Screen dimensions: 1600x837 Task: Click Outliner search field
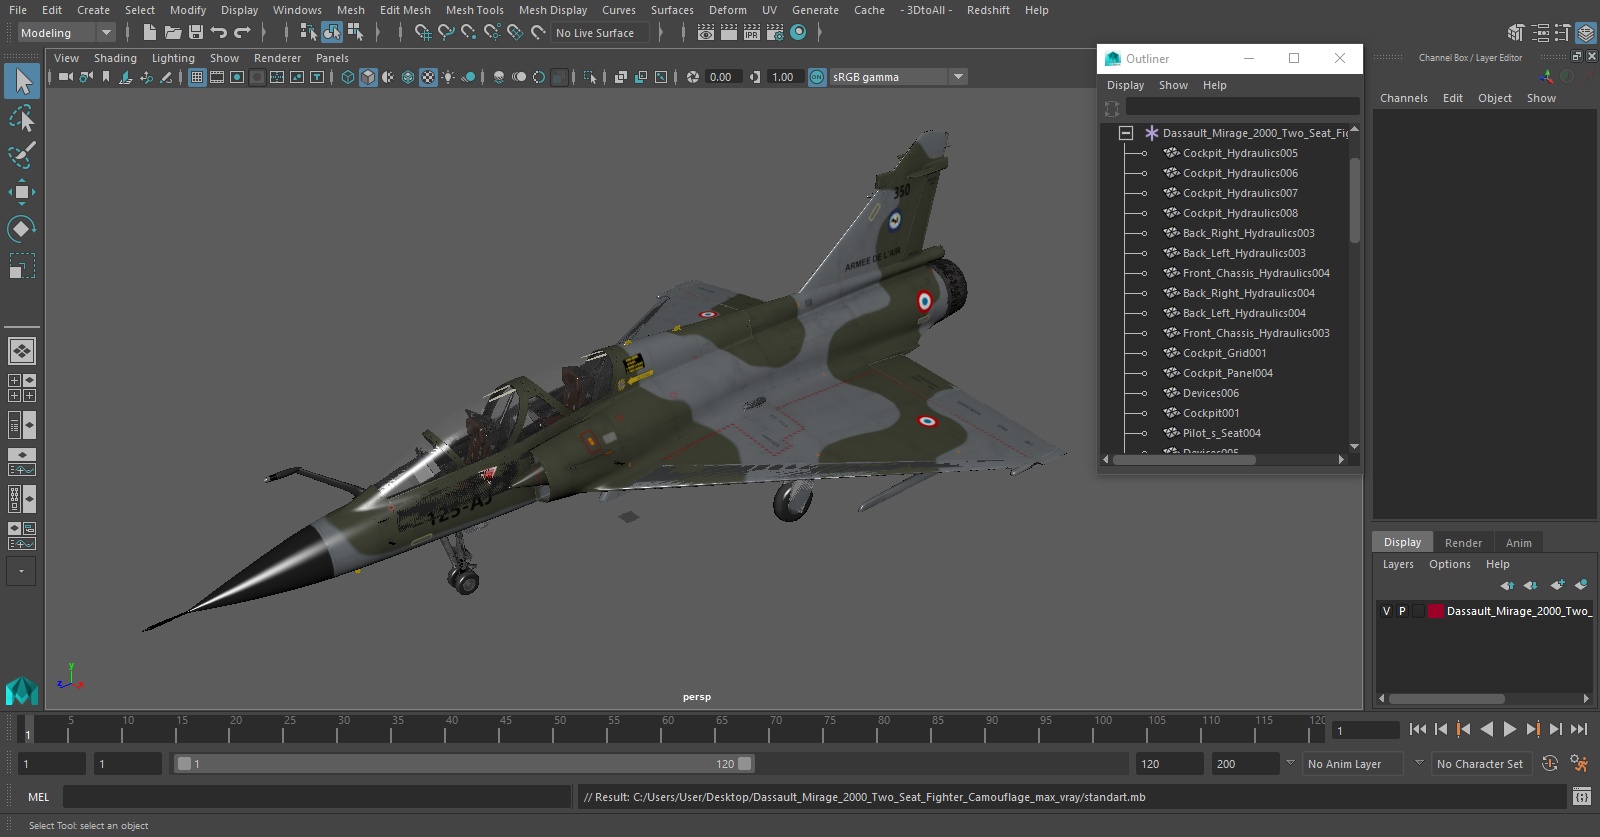coord(1242,106)
